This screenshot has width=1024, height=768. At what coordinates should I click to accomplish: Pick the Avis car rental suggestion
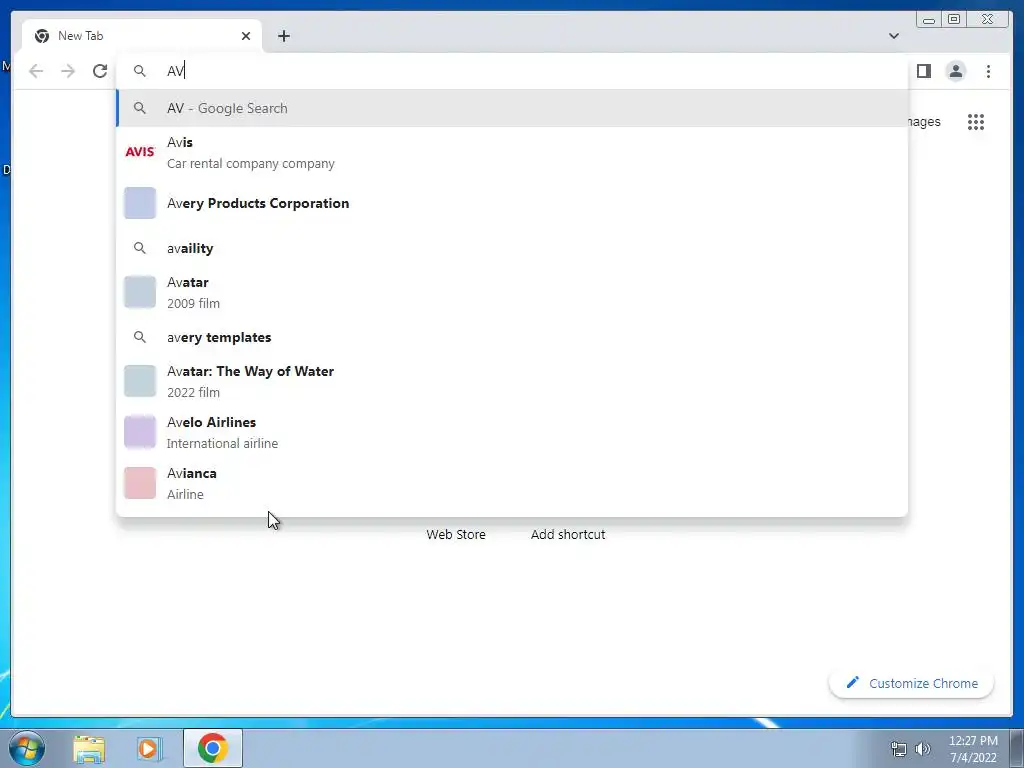click(x=512, y=152)
